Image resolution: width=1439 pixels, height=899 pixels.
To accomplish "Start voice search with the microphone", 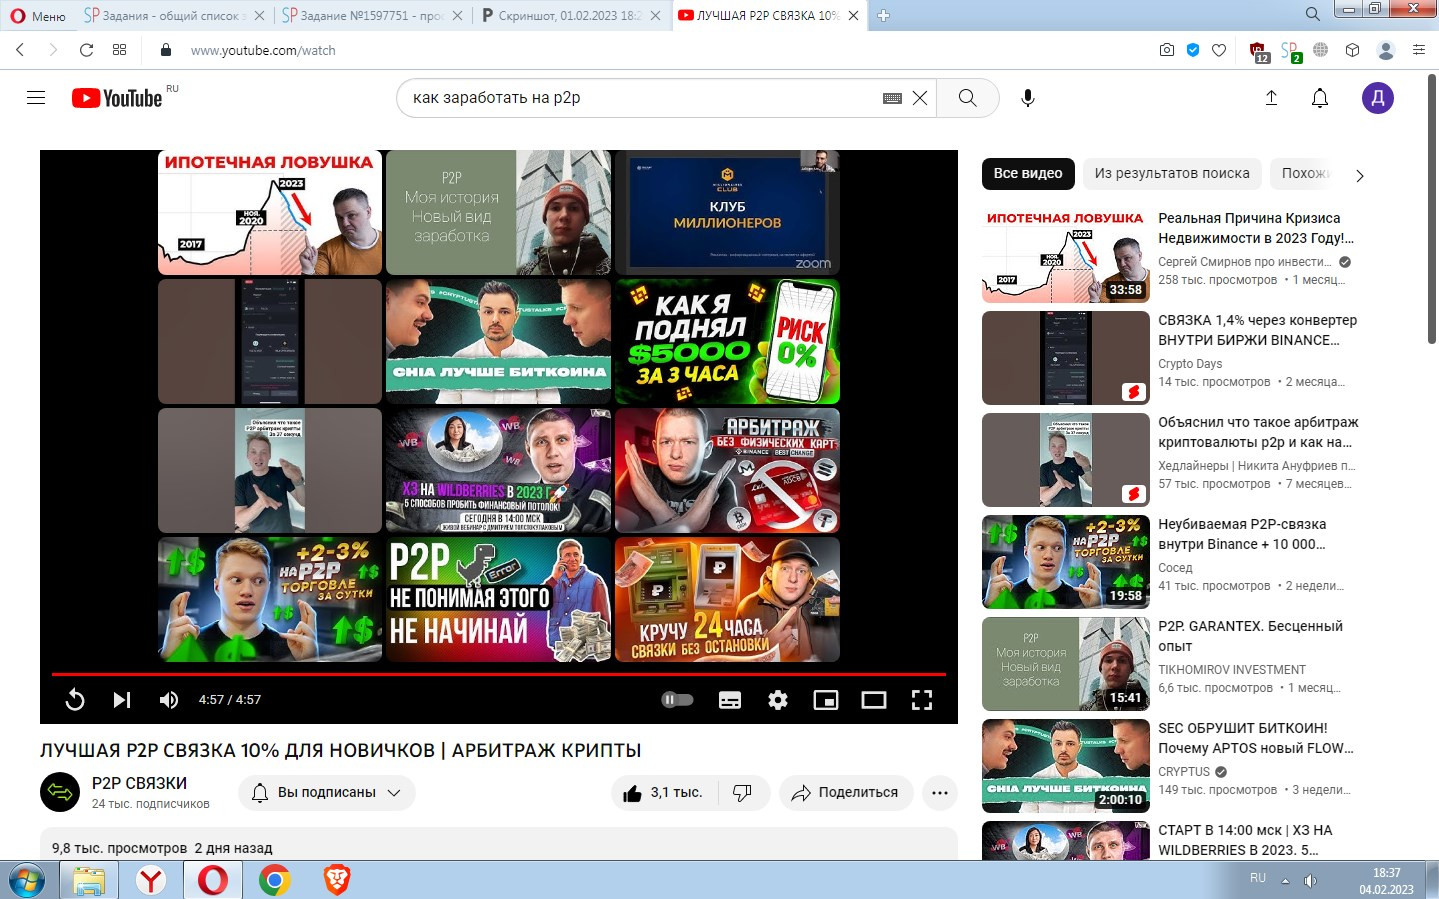I will pyautogui.click(x=1027, y=98).
